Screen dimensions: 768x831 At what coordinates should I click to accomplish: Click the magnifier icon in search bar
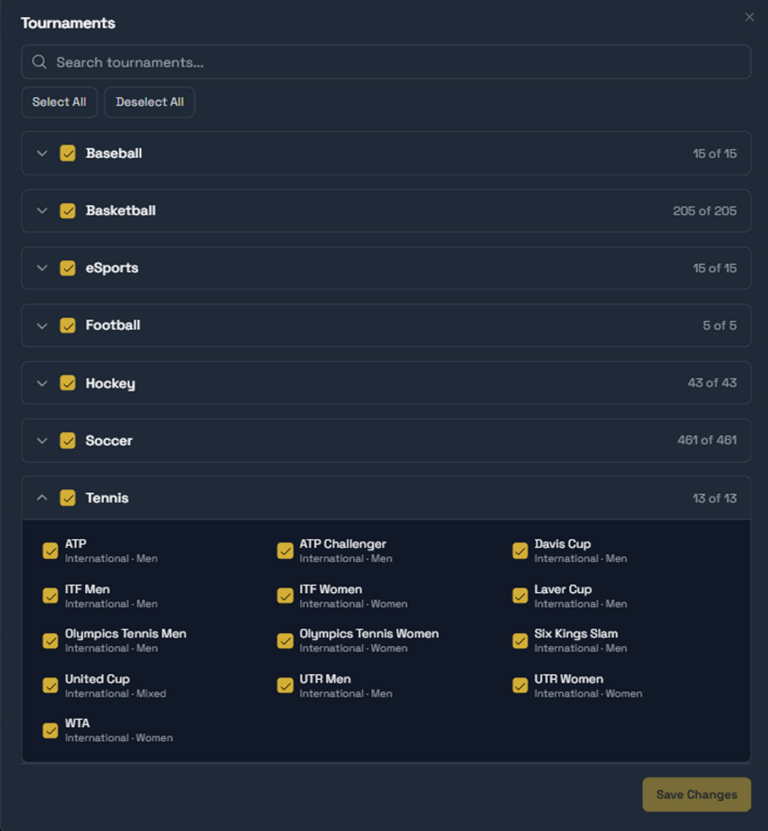point(39,62)
